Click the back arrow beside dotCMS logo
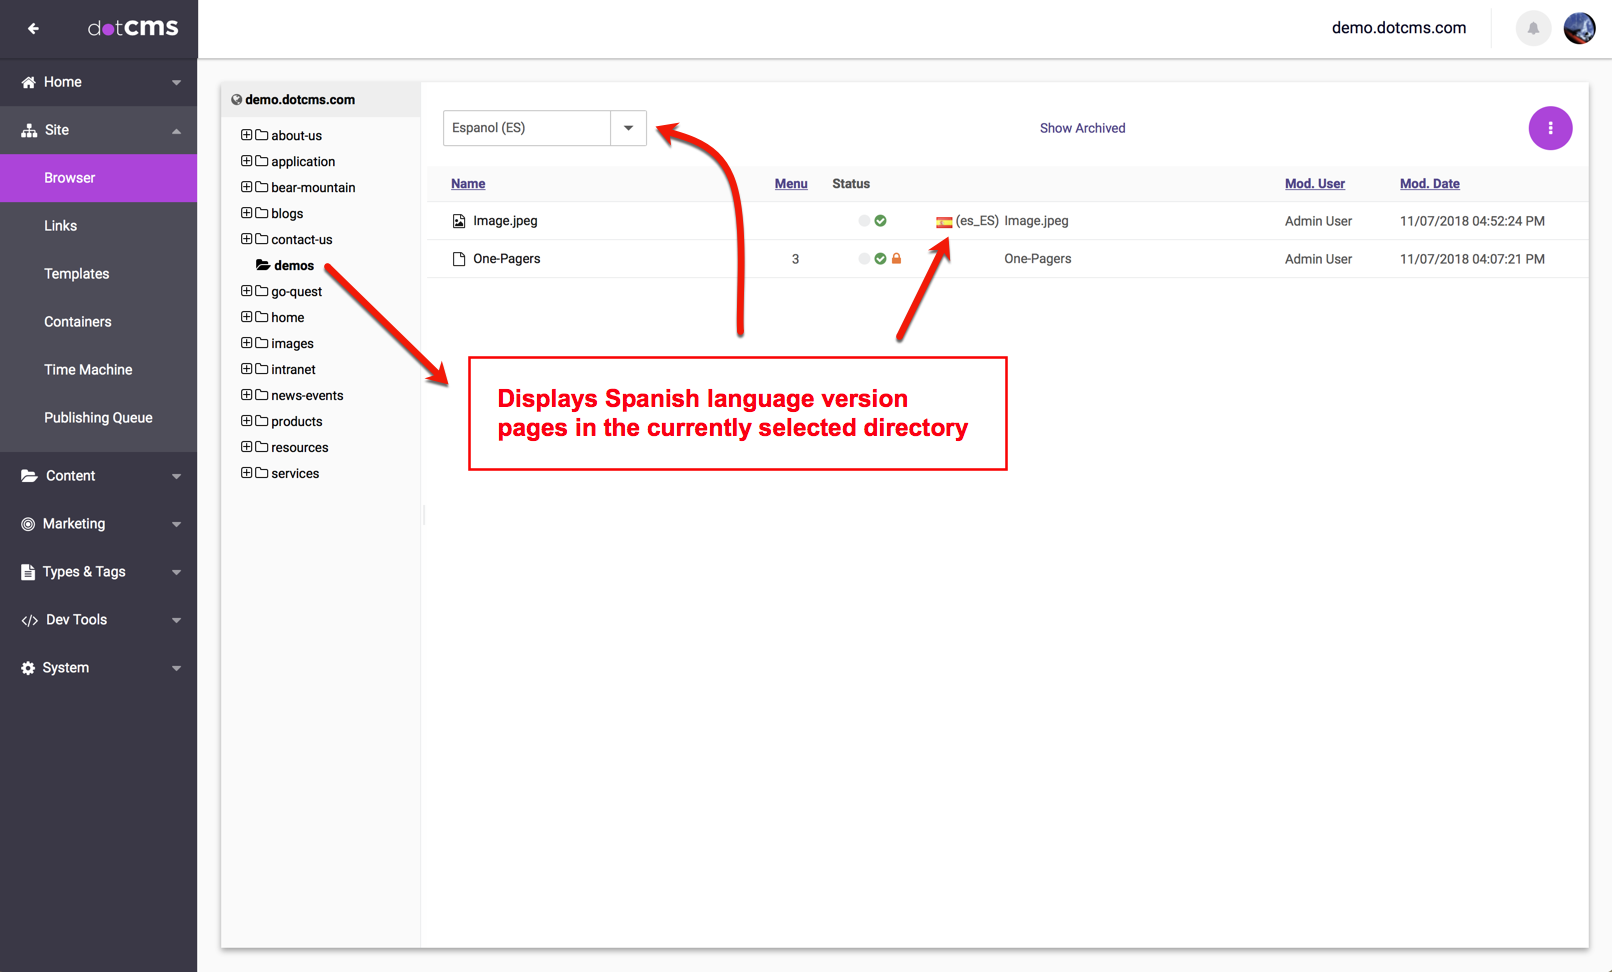Image resolution: width=1612 pixels, height=972 pixels. 33,29
